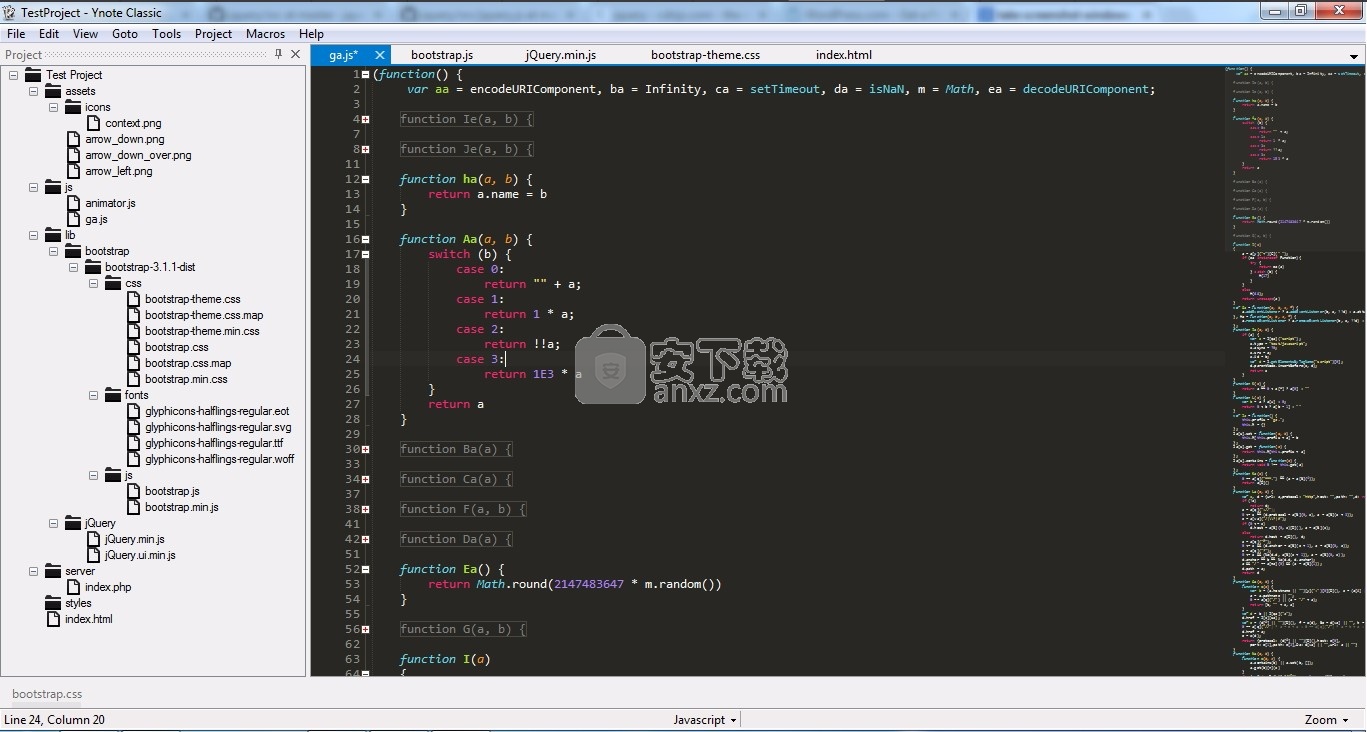The image size is (1367, 732).
Task: Click the number 2147483647 in code
Action: point(588,584)
